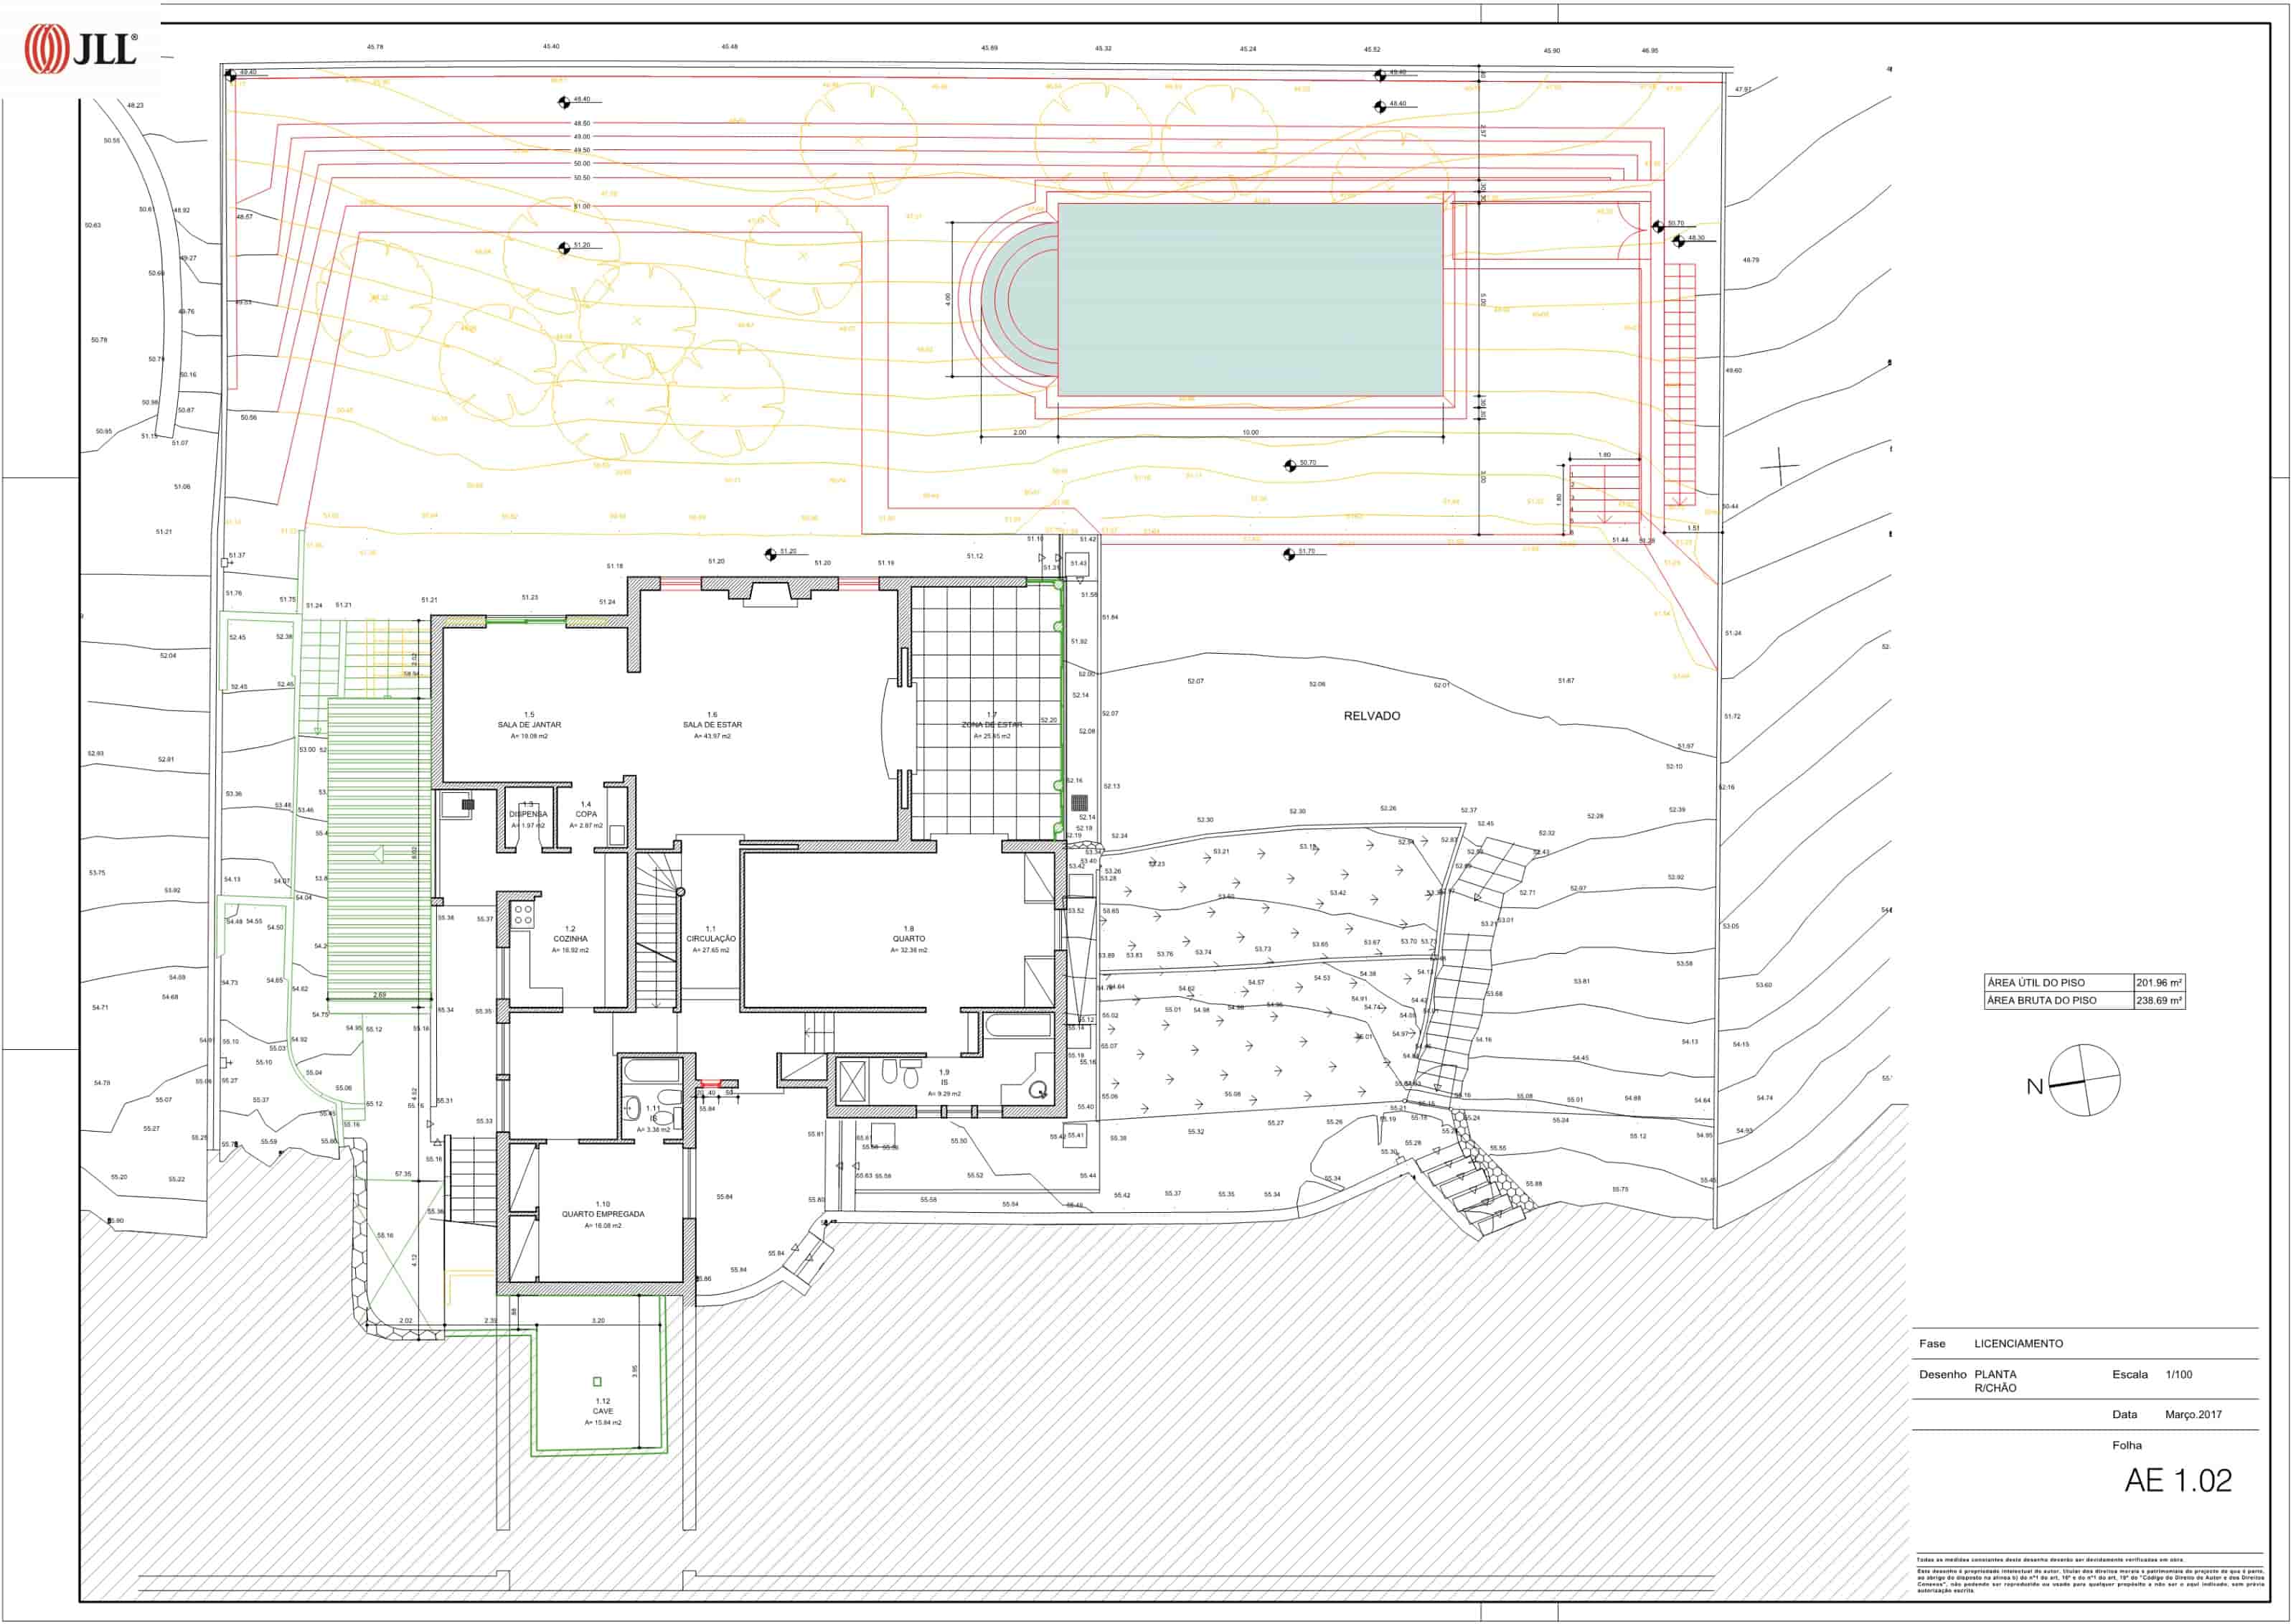Viewport: 2296px width, 1624px height.
Task: Click the SALA DE ESTAR room label
Action: point(712,725)
